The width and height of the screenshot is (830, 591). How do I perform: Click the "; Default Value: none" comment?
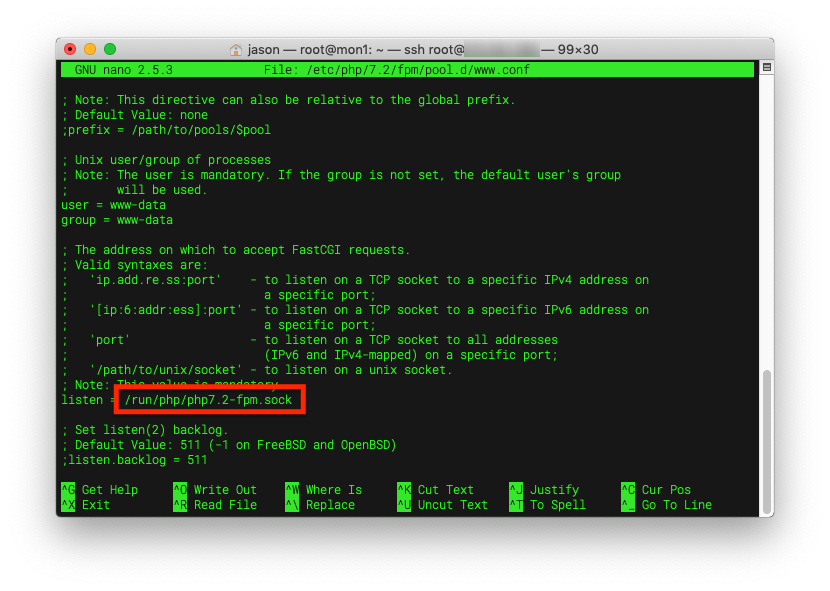click(135, 115)
